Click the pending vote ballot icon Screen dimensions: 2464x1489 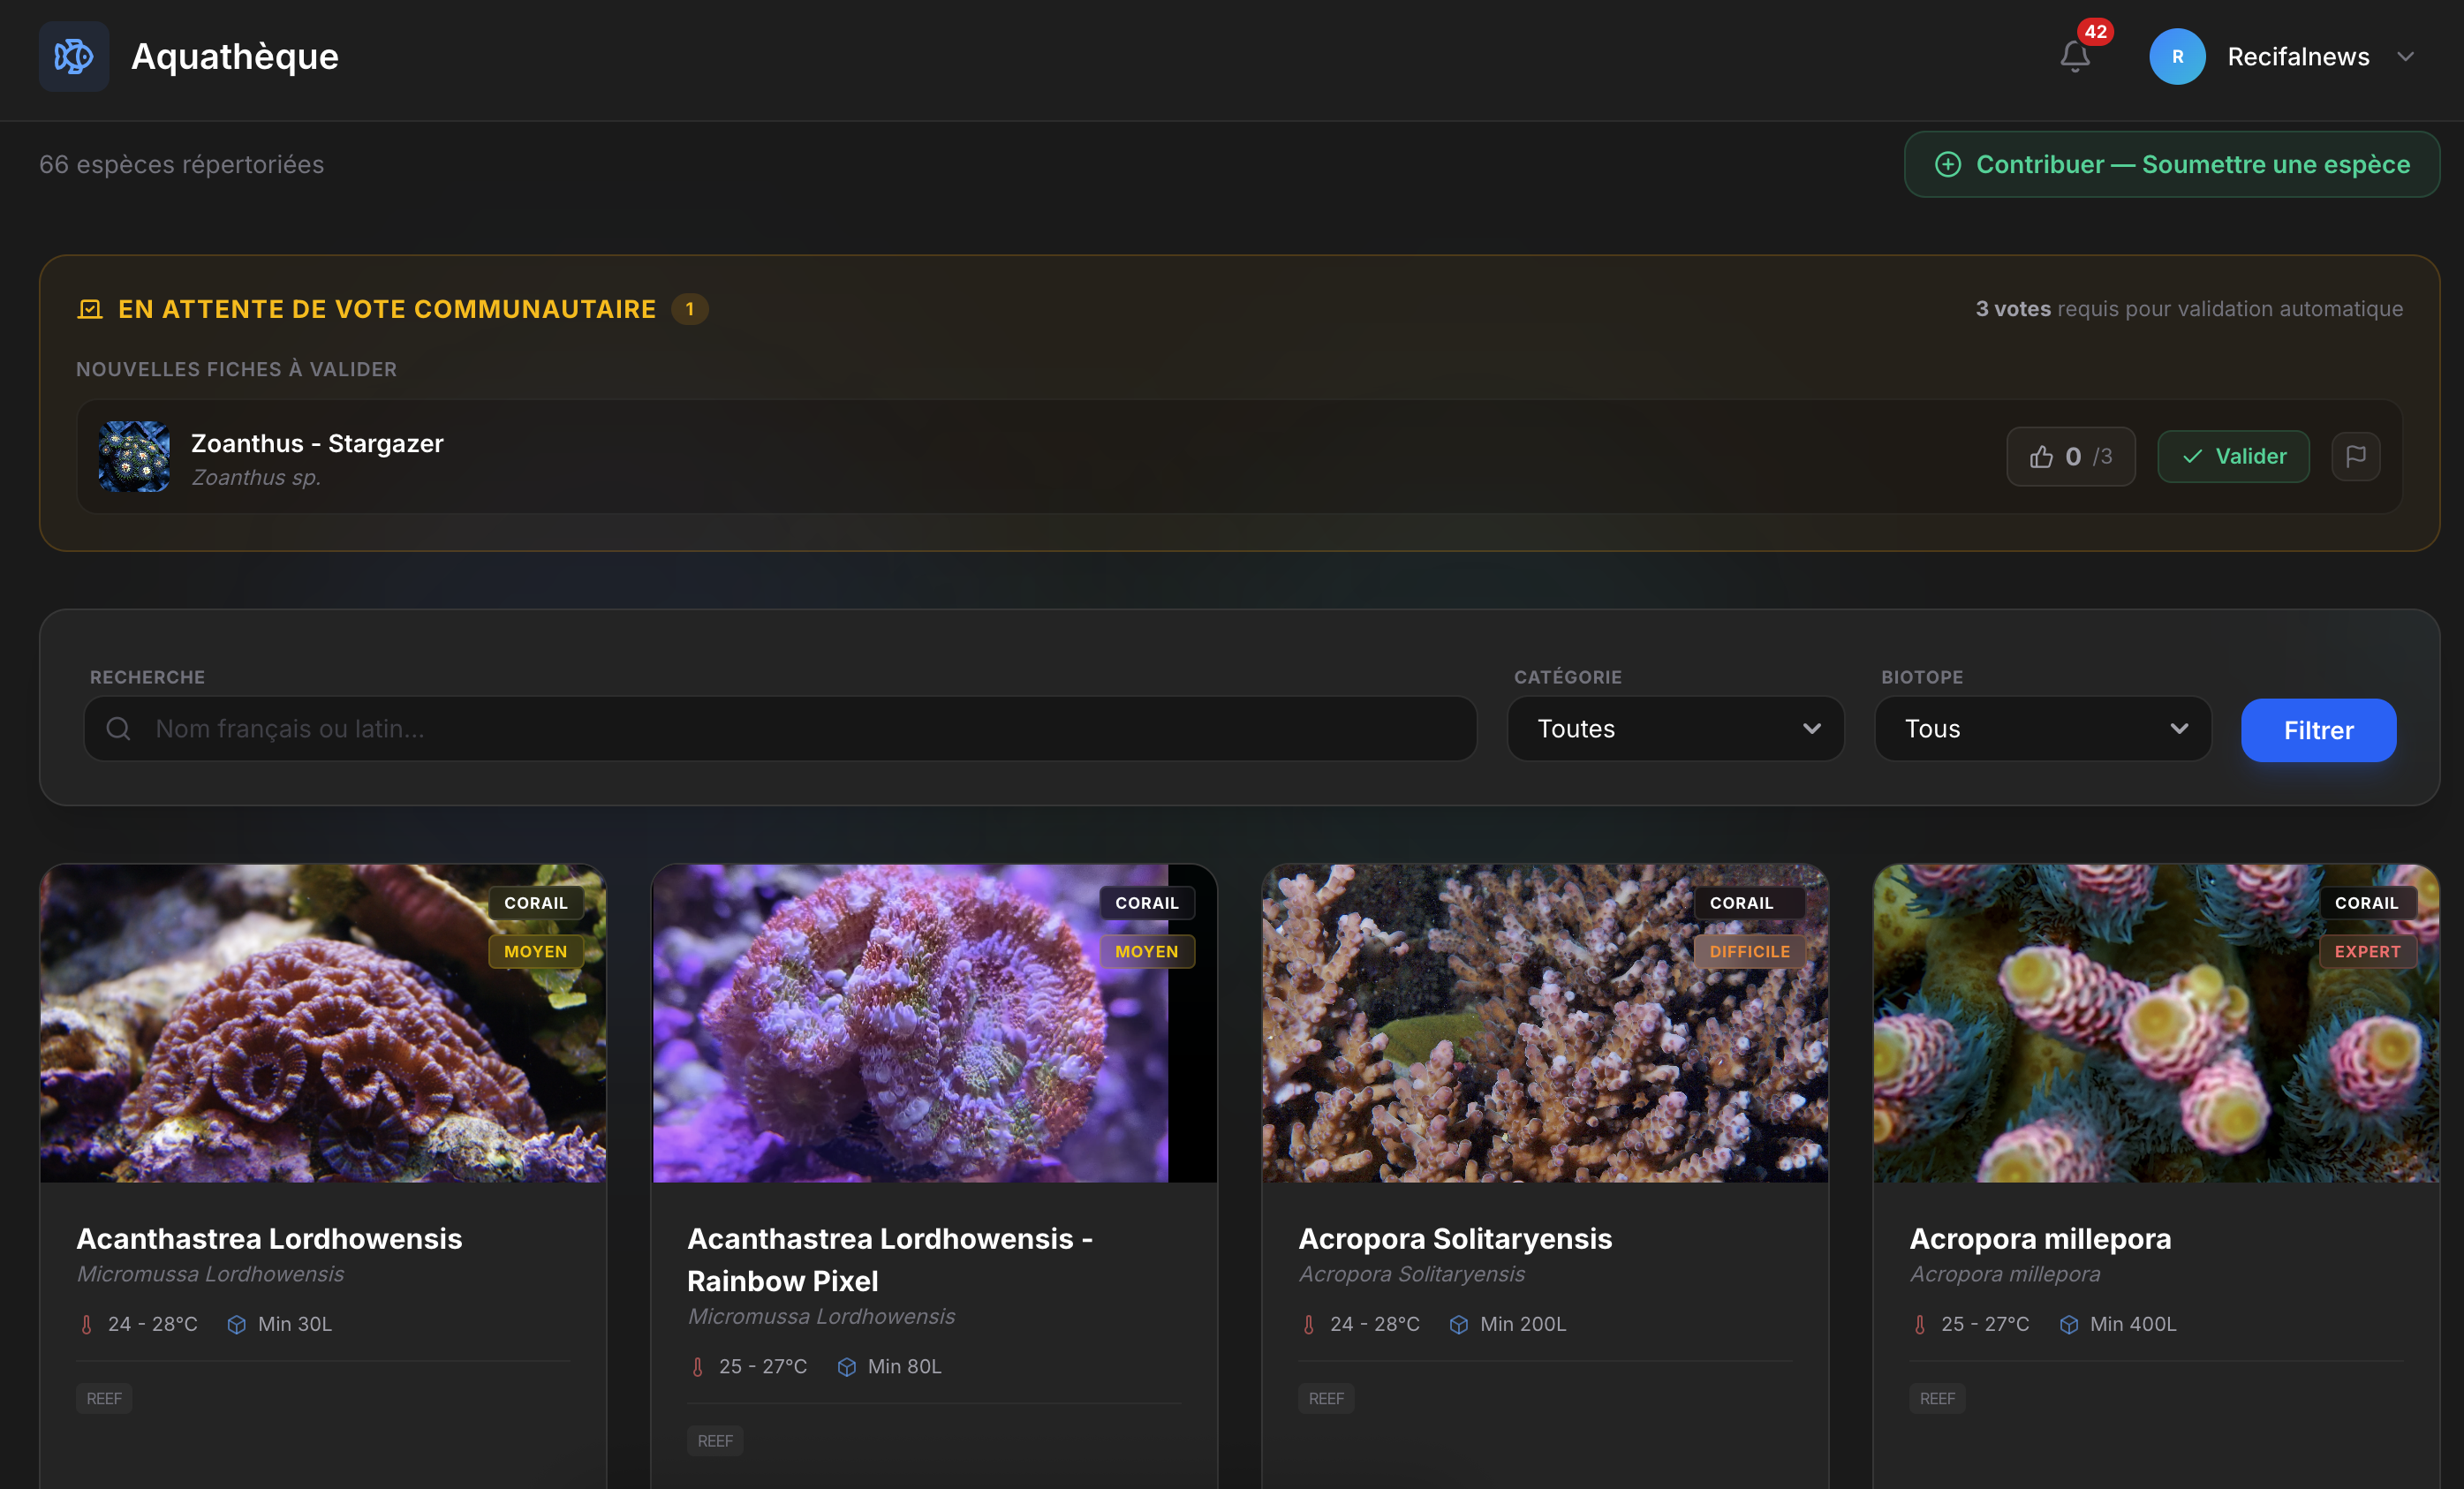[90, 309]
